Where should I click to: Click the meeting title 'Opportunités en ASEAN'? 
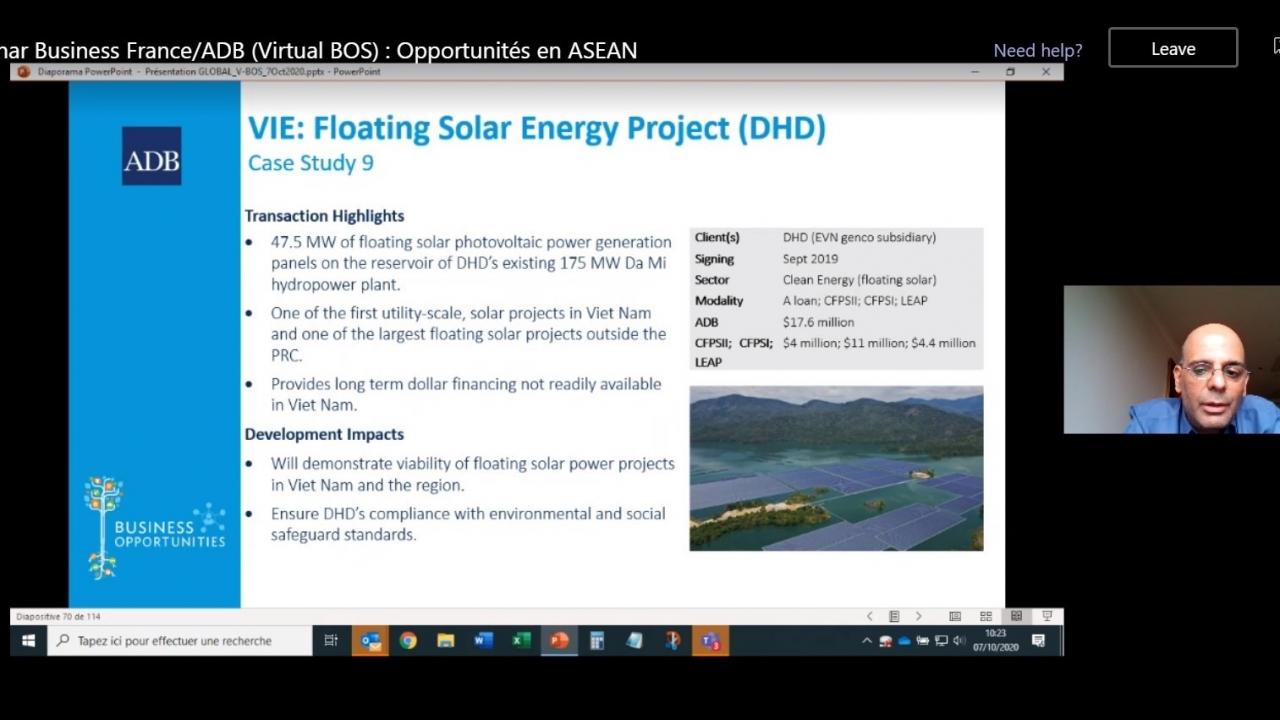coord(517,50)
